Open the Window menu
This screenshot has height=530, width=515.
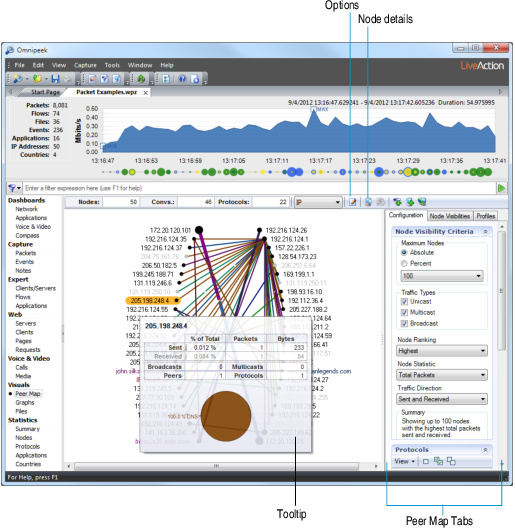[x=140, y=65]
